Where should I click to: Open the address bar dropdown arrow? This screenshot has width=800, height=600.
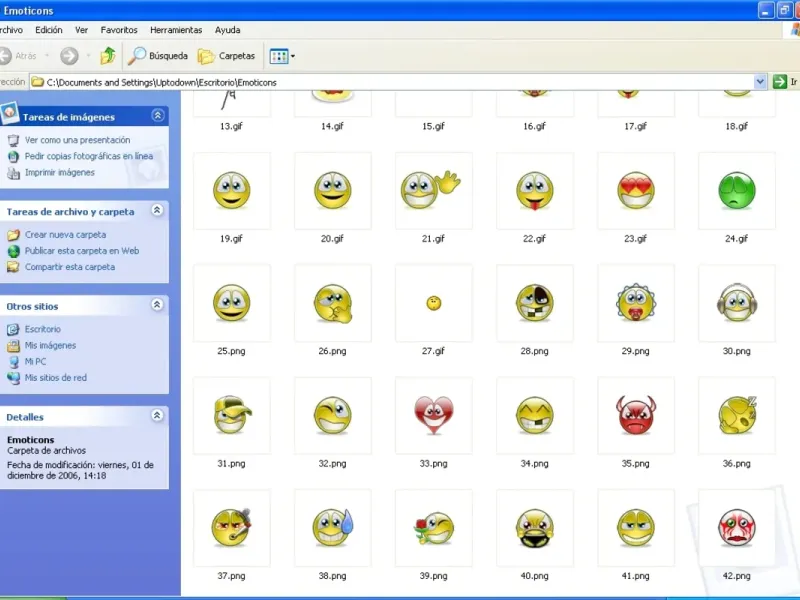tap(760, 82)
